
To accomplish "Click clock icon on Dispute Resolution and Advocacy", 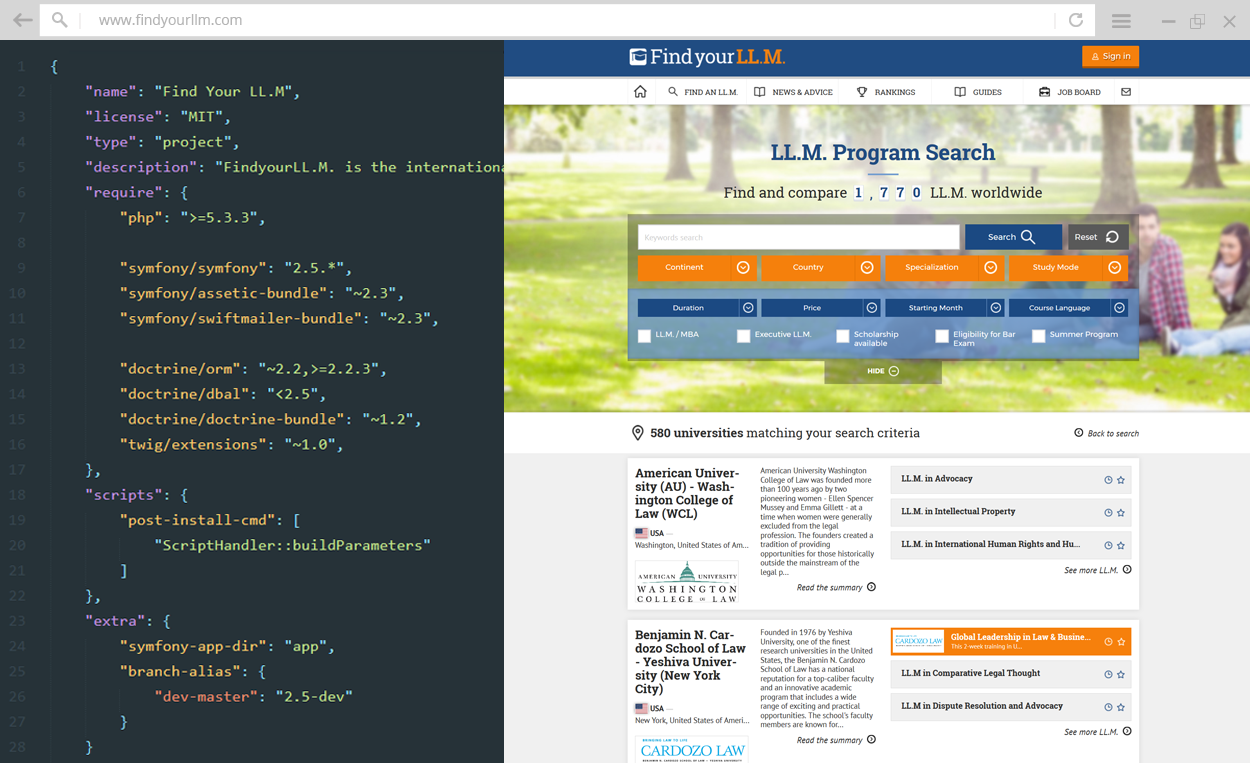I will 1108,708.
